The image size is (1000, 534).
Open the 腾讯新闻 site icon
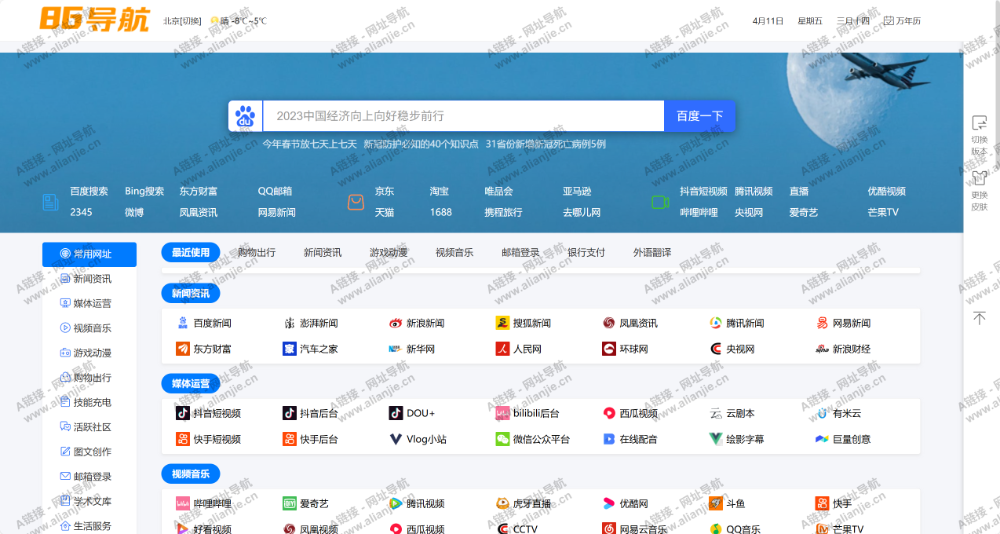click(716, 323)
